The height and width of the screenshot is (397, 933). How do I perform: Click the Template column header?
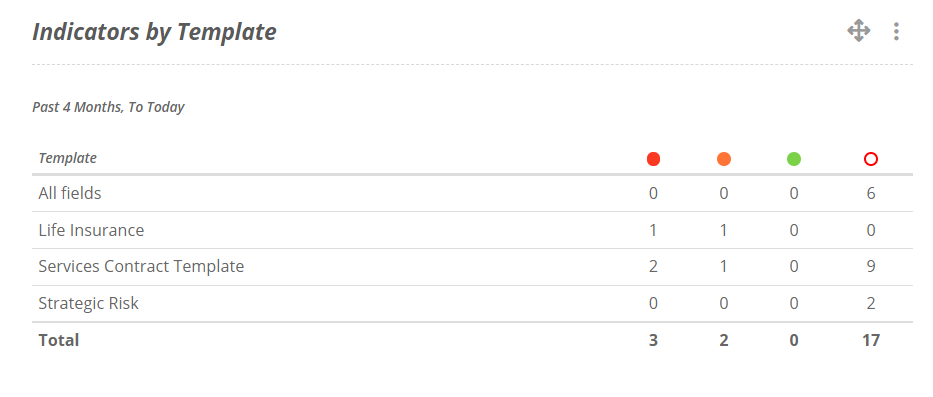point(68,158)
